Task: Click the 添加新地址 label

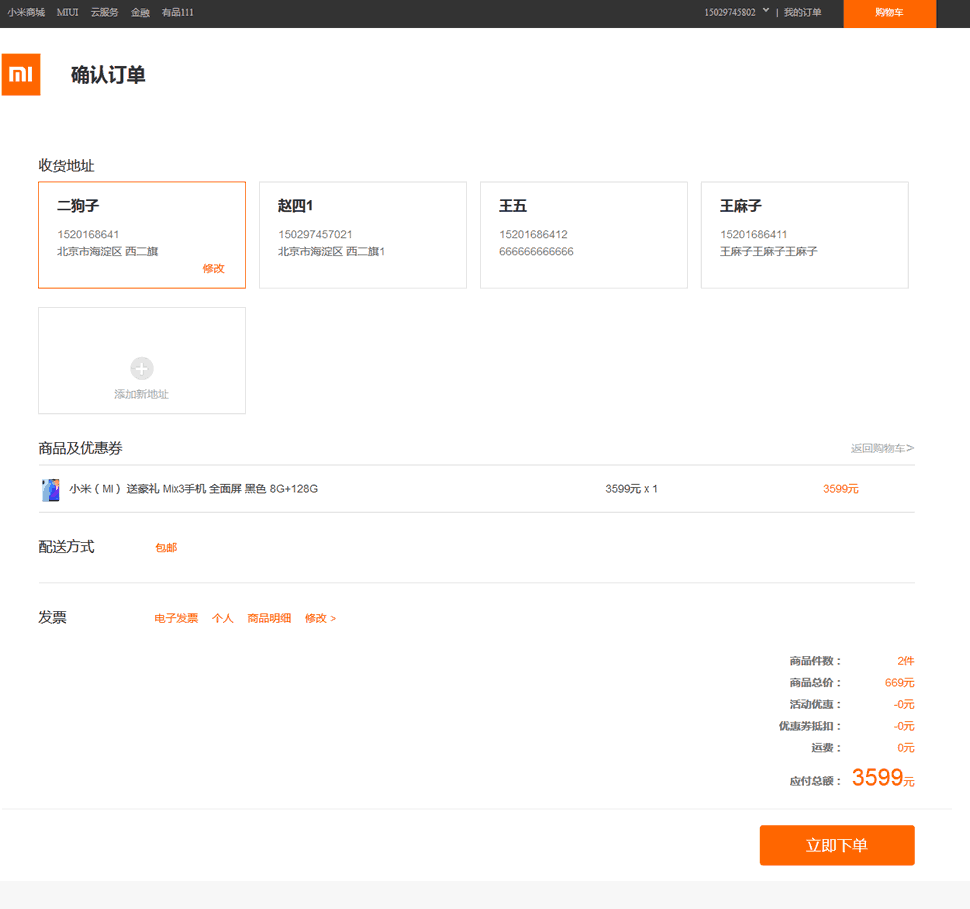Action: click(x=142, y=394)
